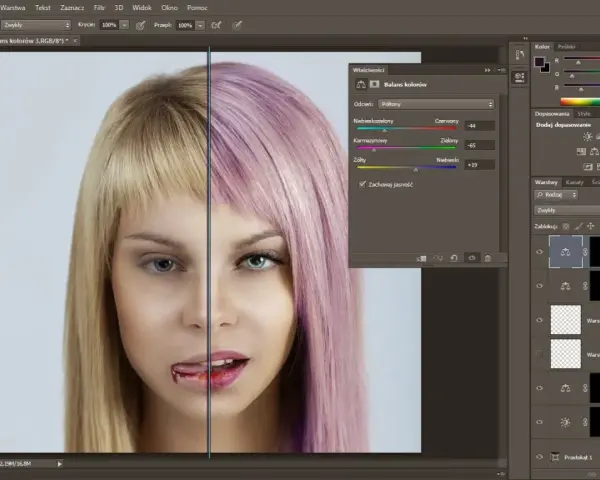600x480 pixels.
Task: Select the upper transparent layer thumbnail
Action: [566, 320]
